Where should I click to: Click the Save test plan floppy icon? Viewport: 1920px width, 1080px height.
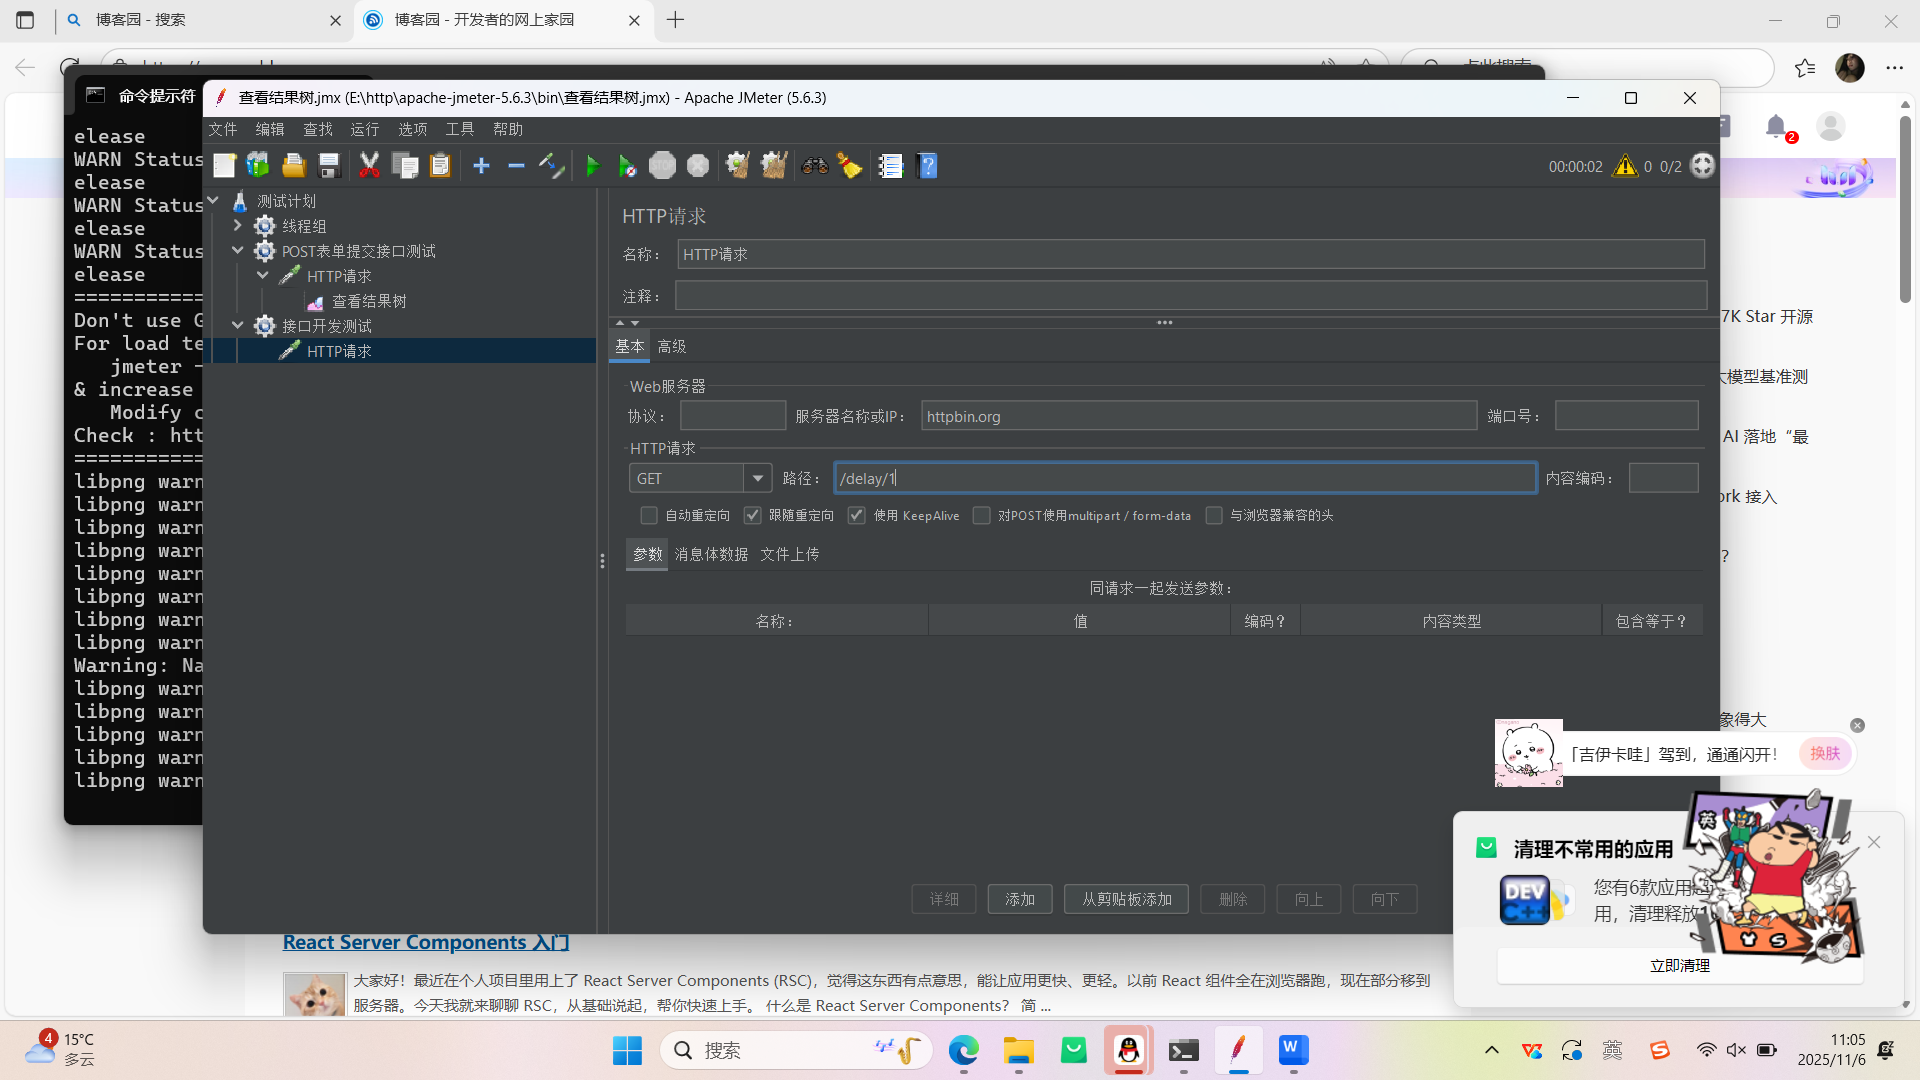point(329,166)
